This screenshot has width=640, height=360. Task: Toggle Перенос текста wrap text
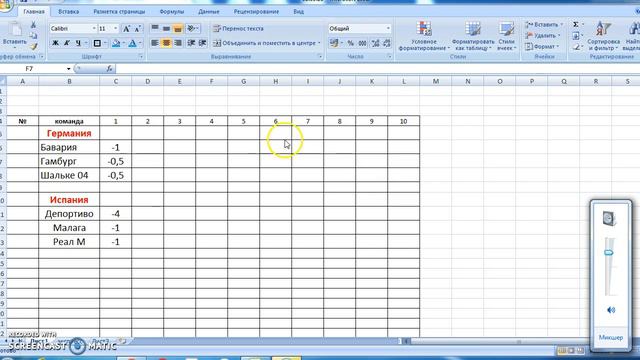(x=239, y=29)
